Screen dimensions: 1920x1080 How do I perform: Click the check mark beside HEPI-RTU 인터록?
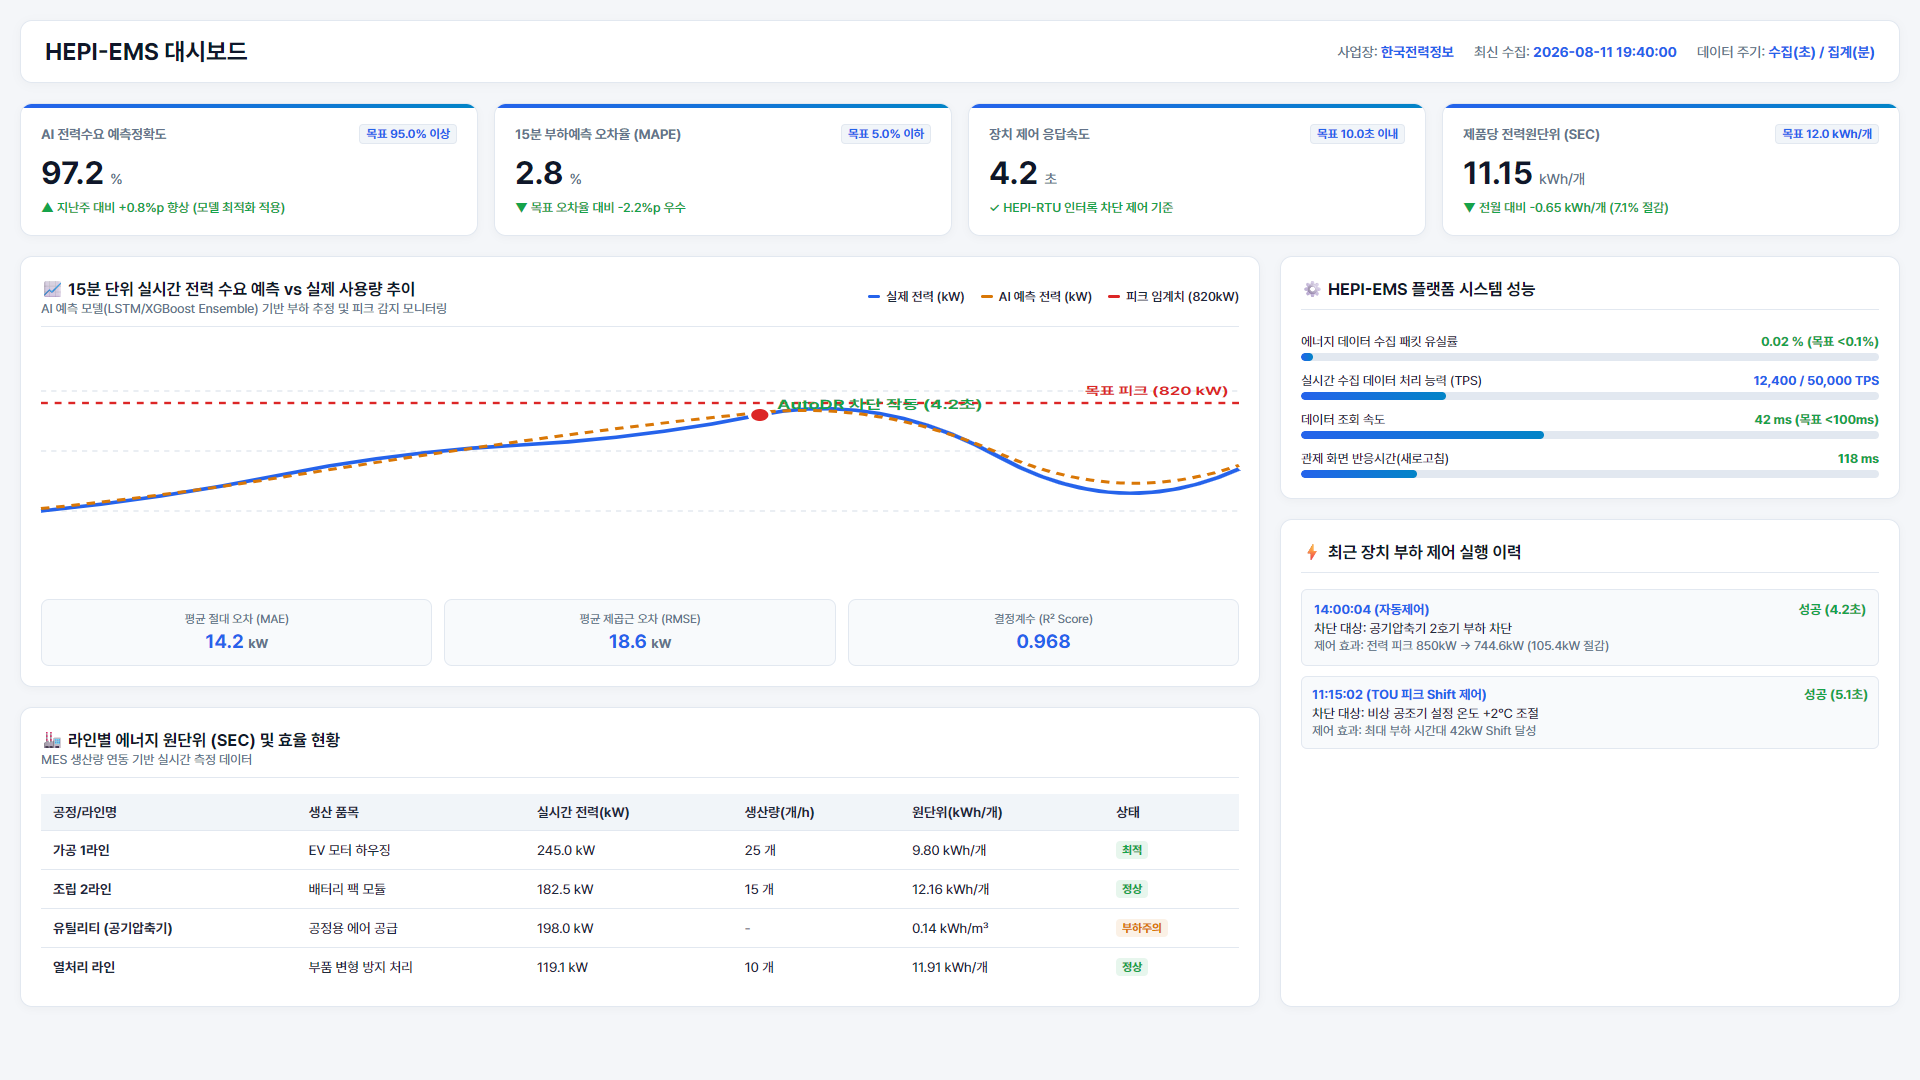[994, 208]
